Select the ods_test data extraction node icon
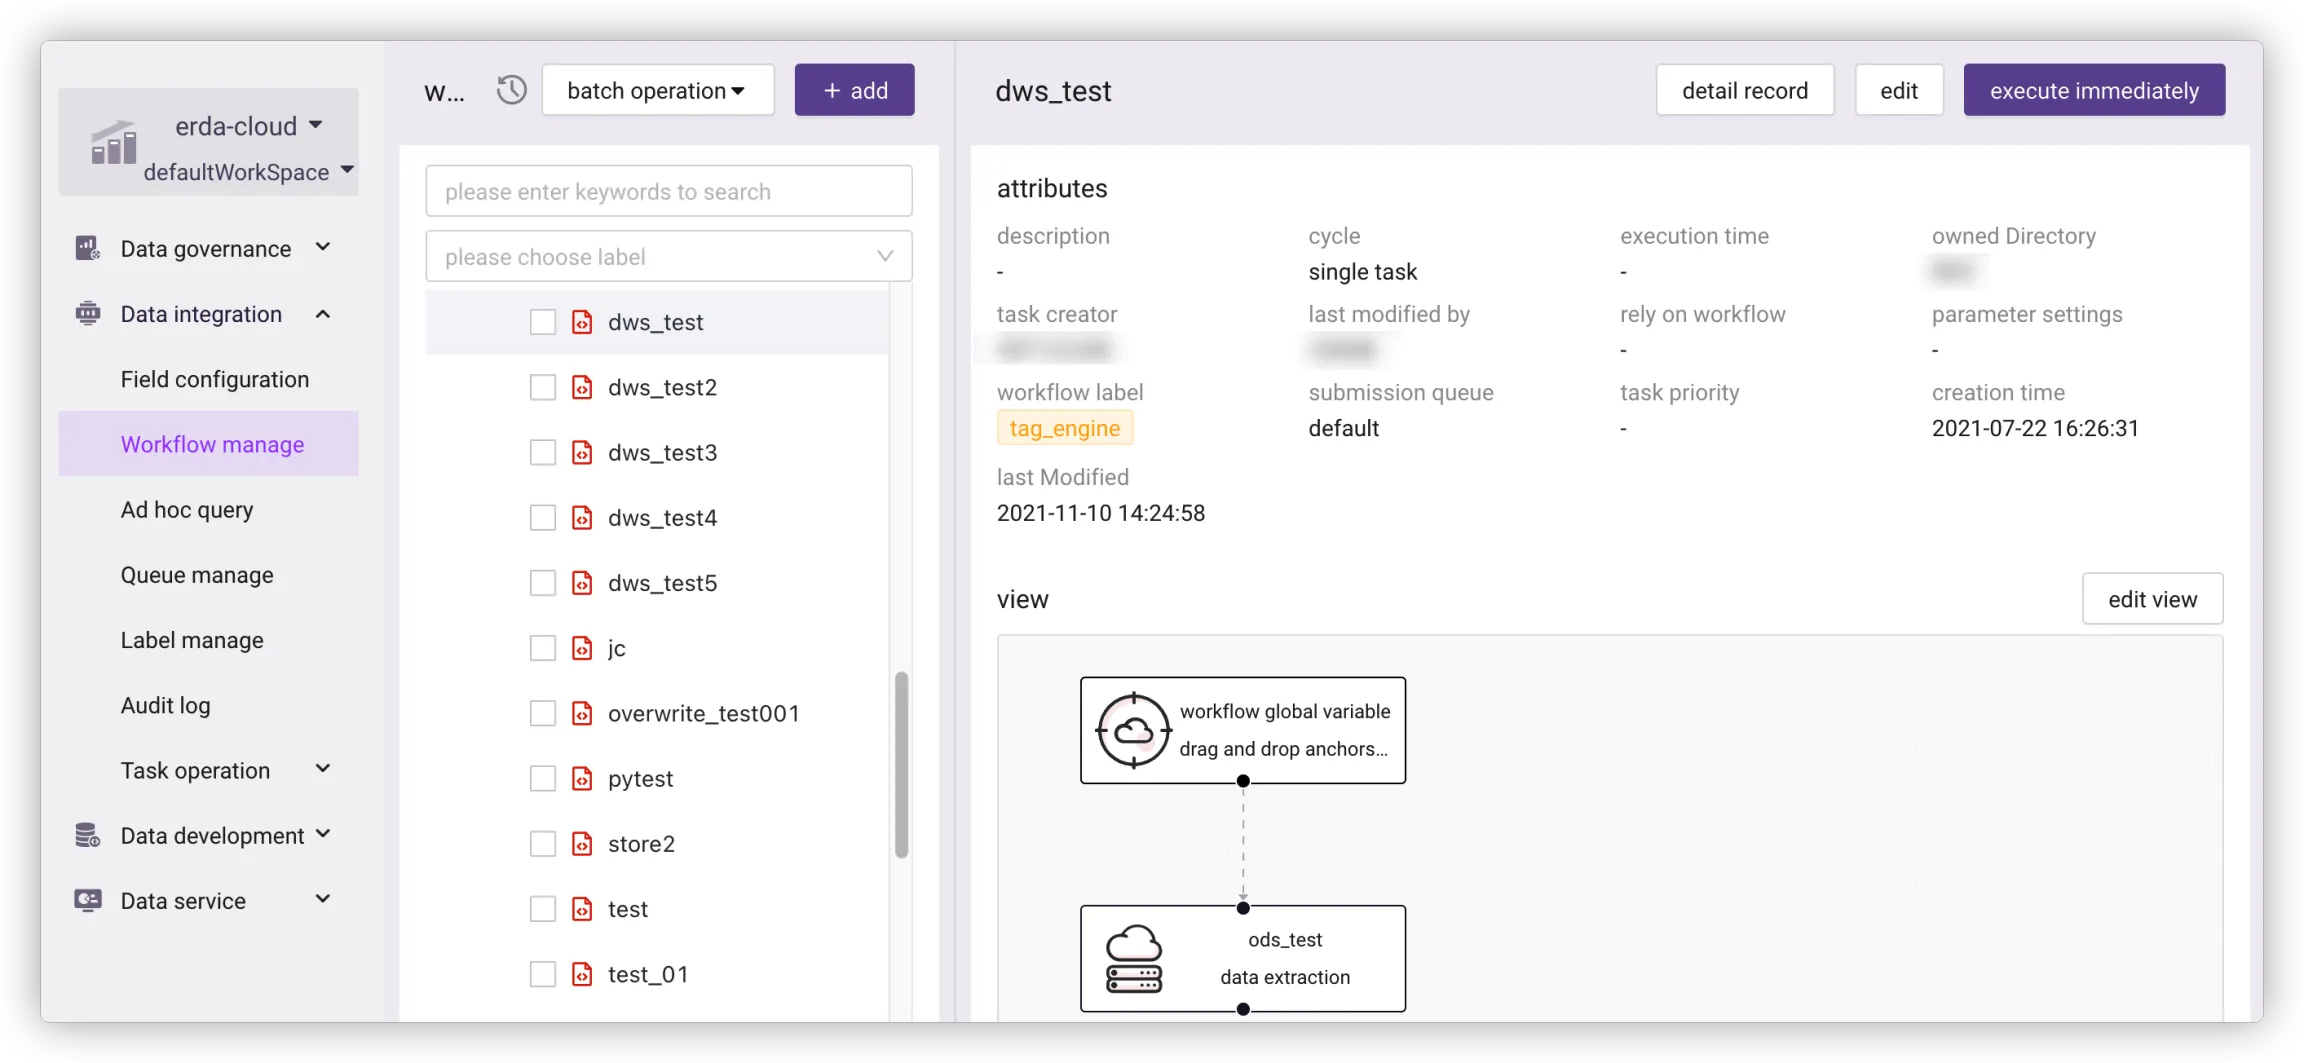The height and width of the screenshot is (1063, 2304). 1133,958
